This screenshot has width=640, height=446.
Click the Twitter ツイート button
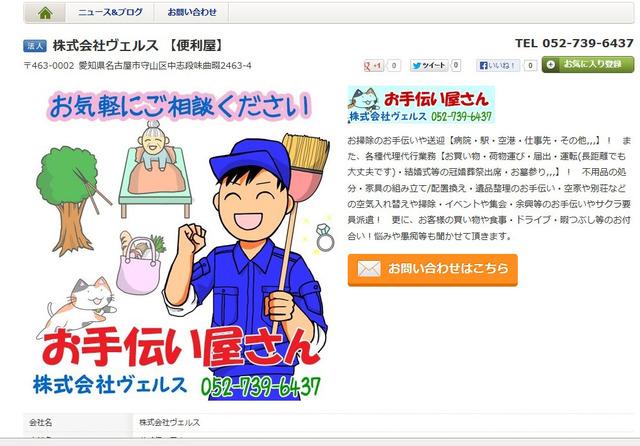[x=429, y=65]
